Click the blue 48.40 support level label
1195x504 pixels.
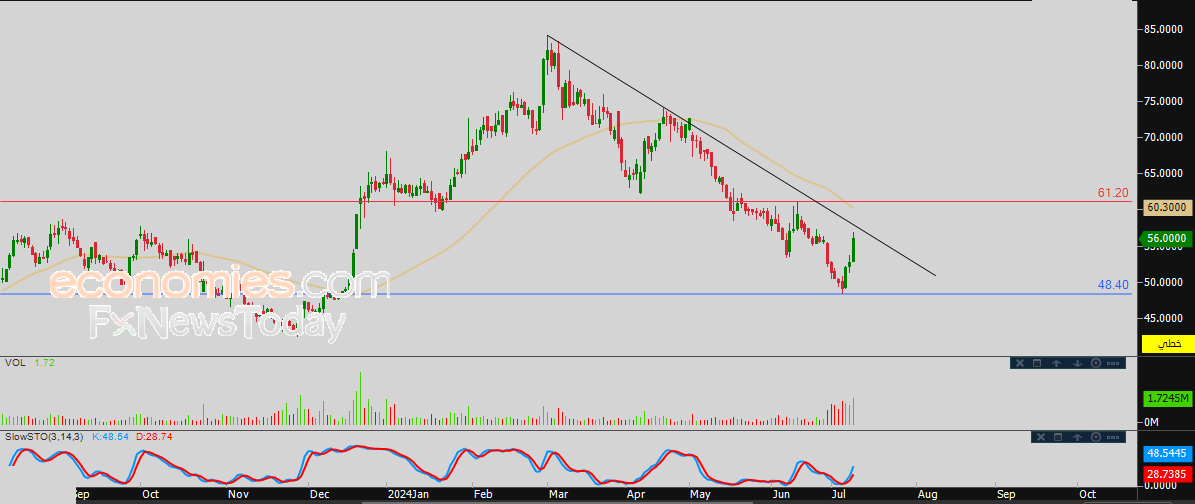pyautogui.click(x=1113, y=284)
